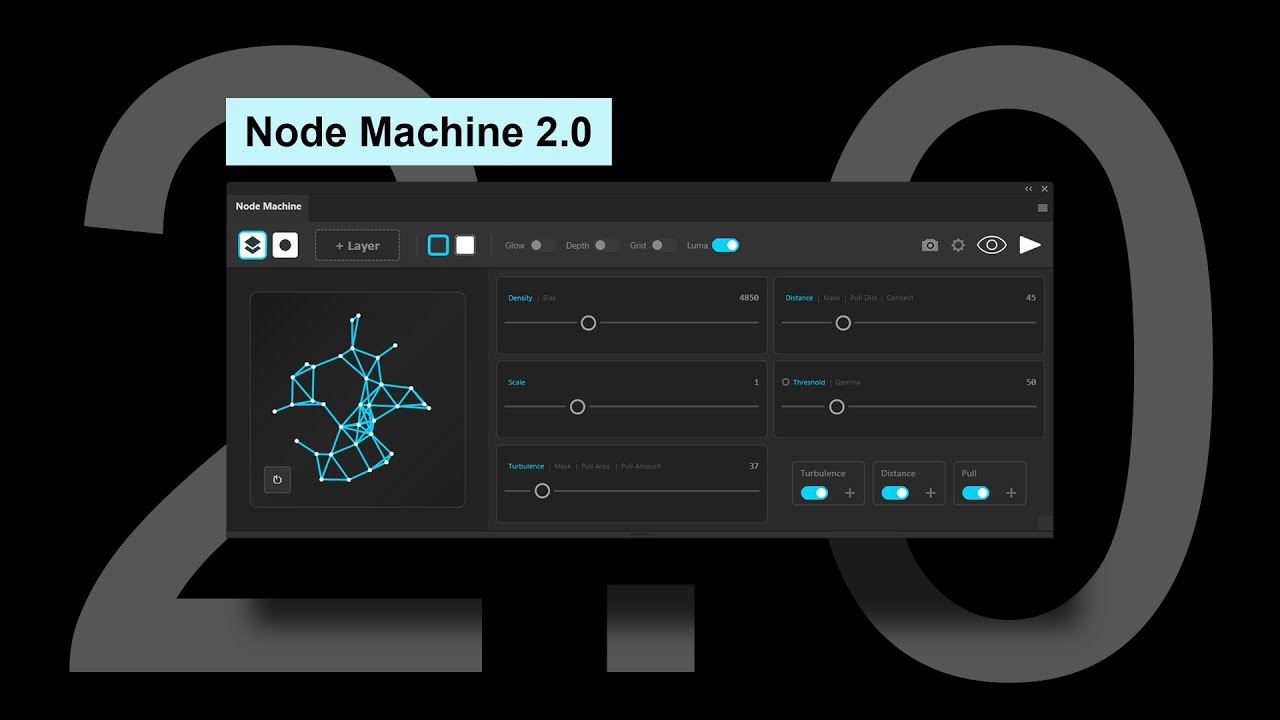1280x720 pixels.
Task: Click plus icon in Turbulence animation box
Action: point(850,493)
